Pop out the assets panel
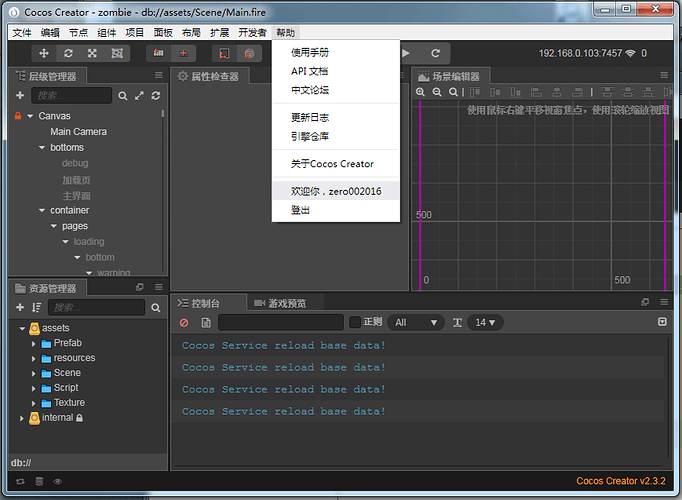 coord(140,287)
